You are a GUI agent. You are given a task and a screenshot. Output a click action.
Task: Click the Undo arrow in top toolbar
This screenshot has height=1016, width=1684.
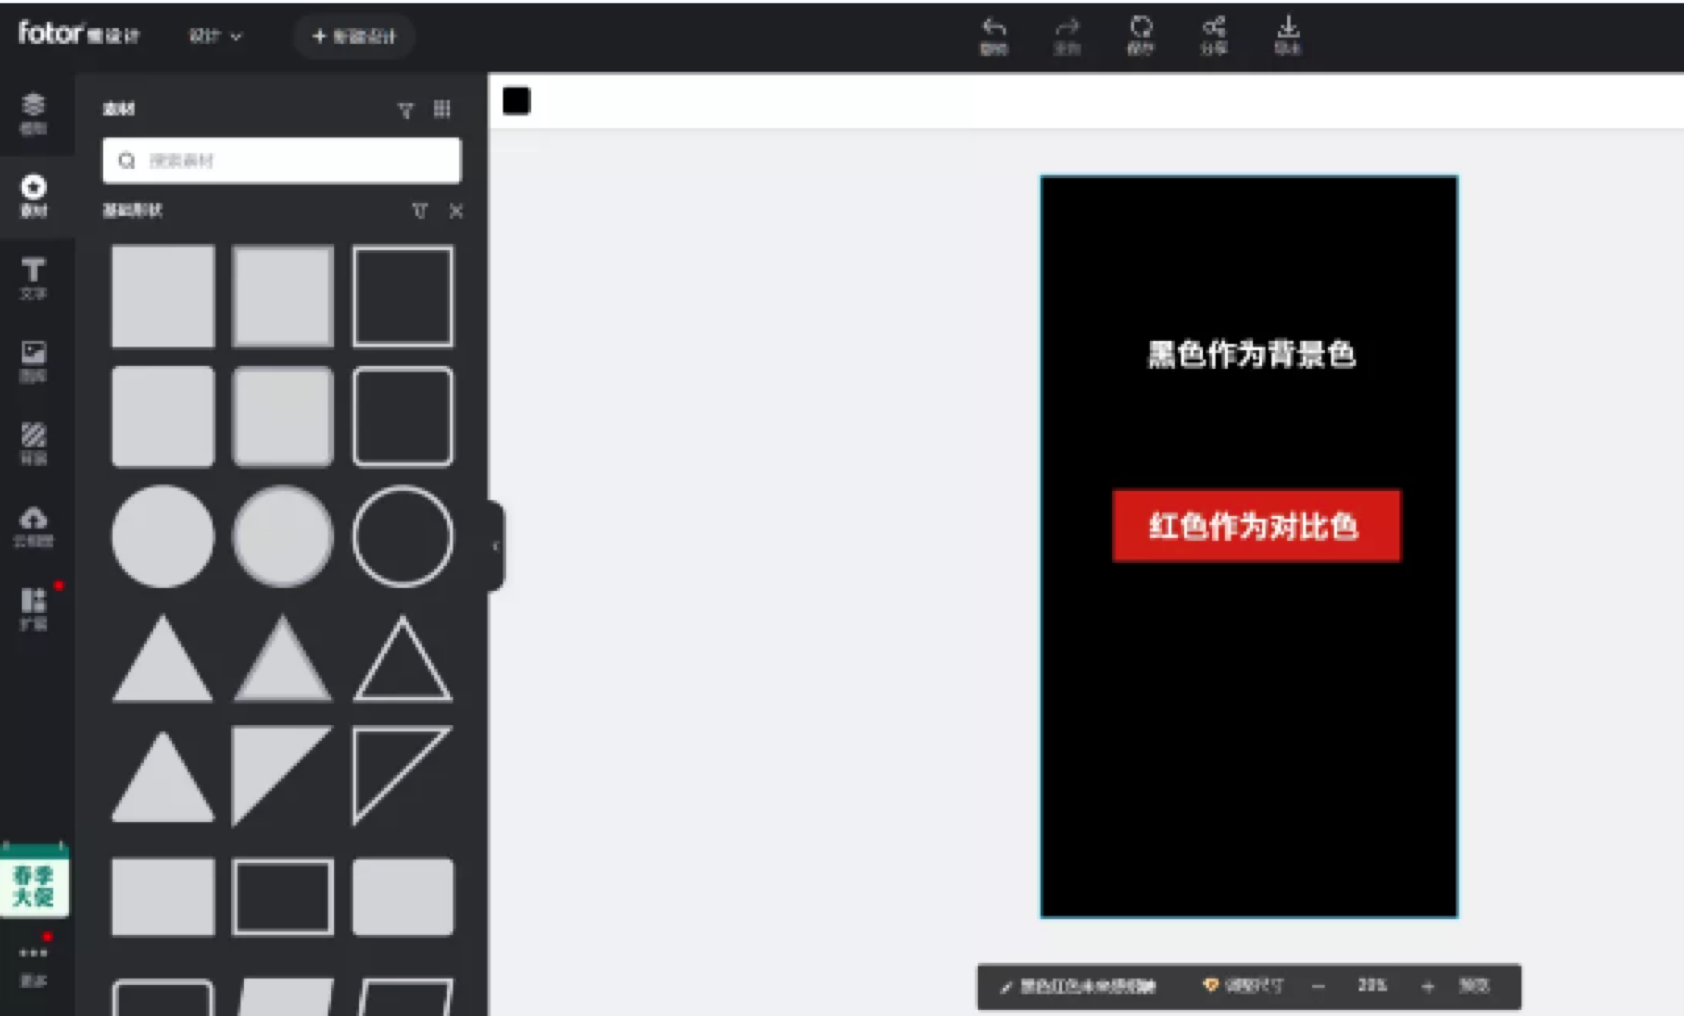click(x=993, y=35)
